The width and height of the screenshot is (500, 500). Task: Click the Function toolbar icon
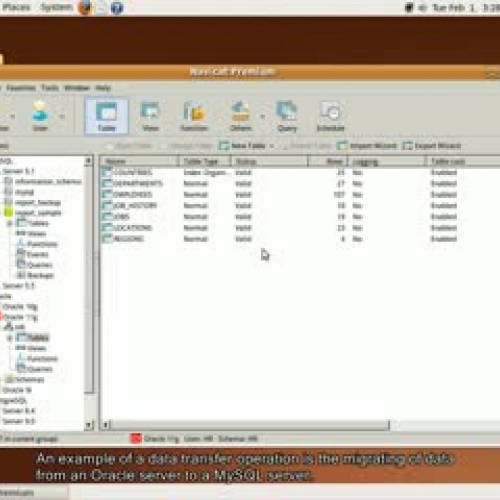pyautogui.click(x=194, y=117)
